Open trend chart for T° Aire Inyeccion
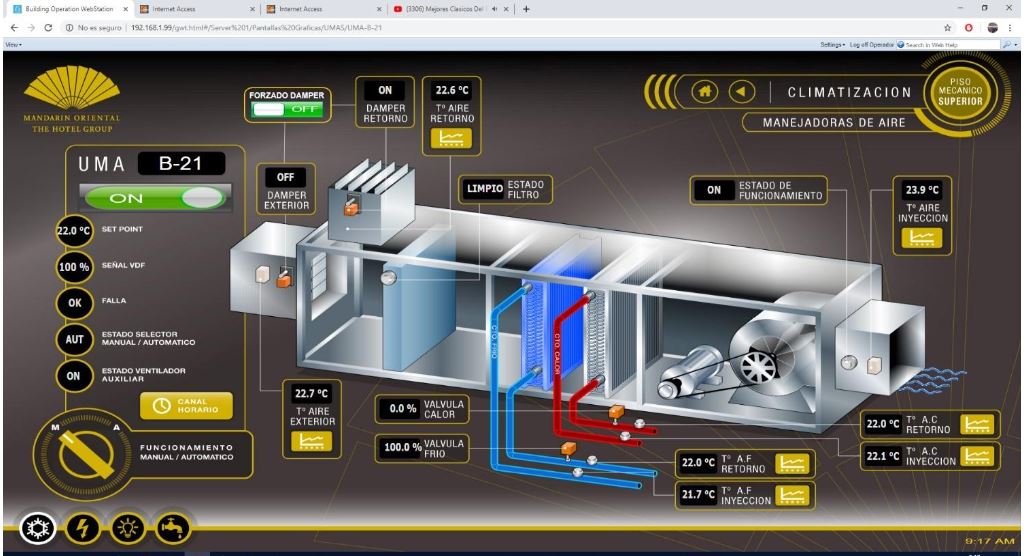 point(921,236)
